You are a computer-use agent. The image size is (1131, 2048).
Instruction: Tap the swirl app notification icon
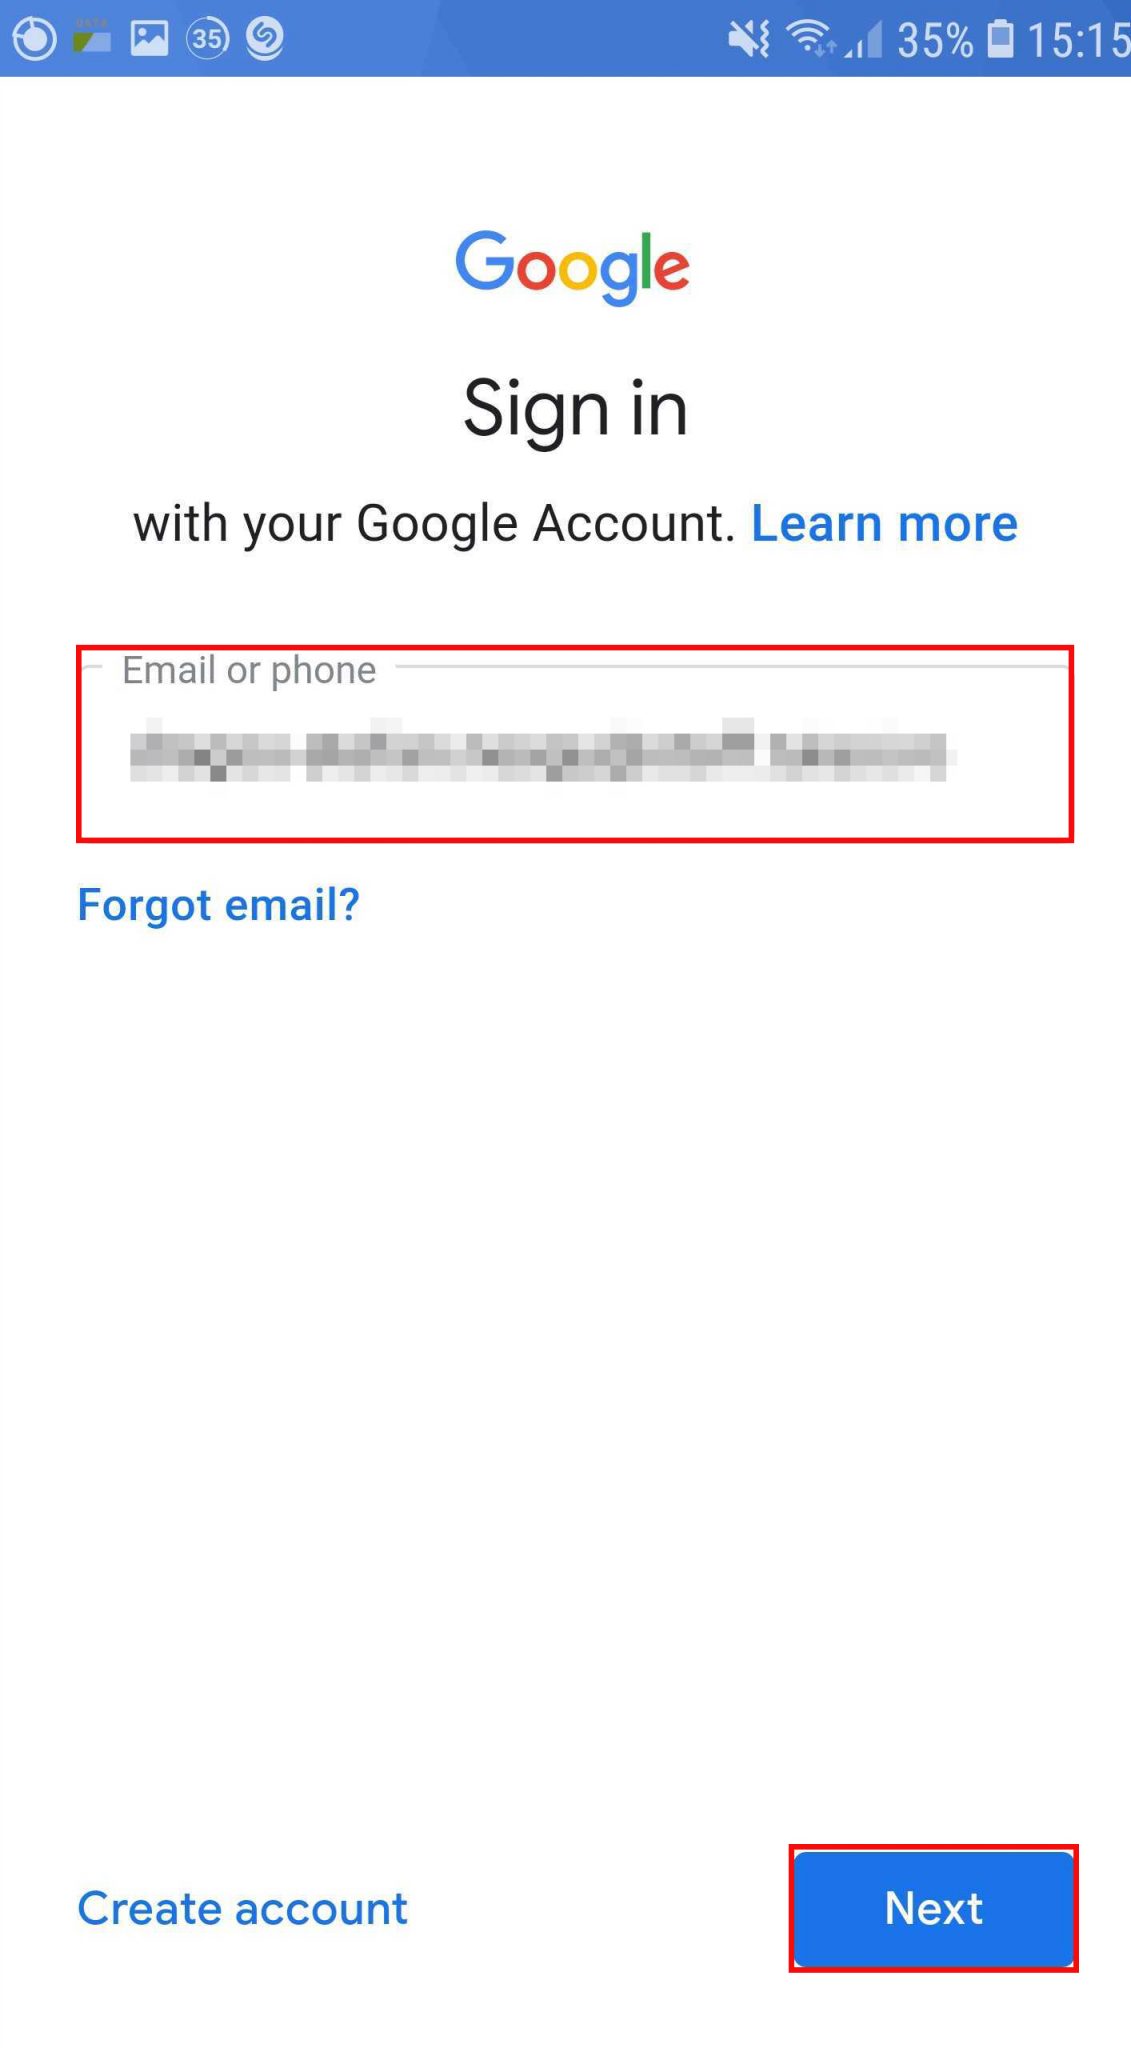(265, 38)
